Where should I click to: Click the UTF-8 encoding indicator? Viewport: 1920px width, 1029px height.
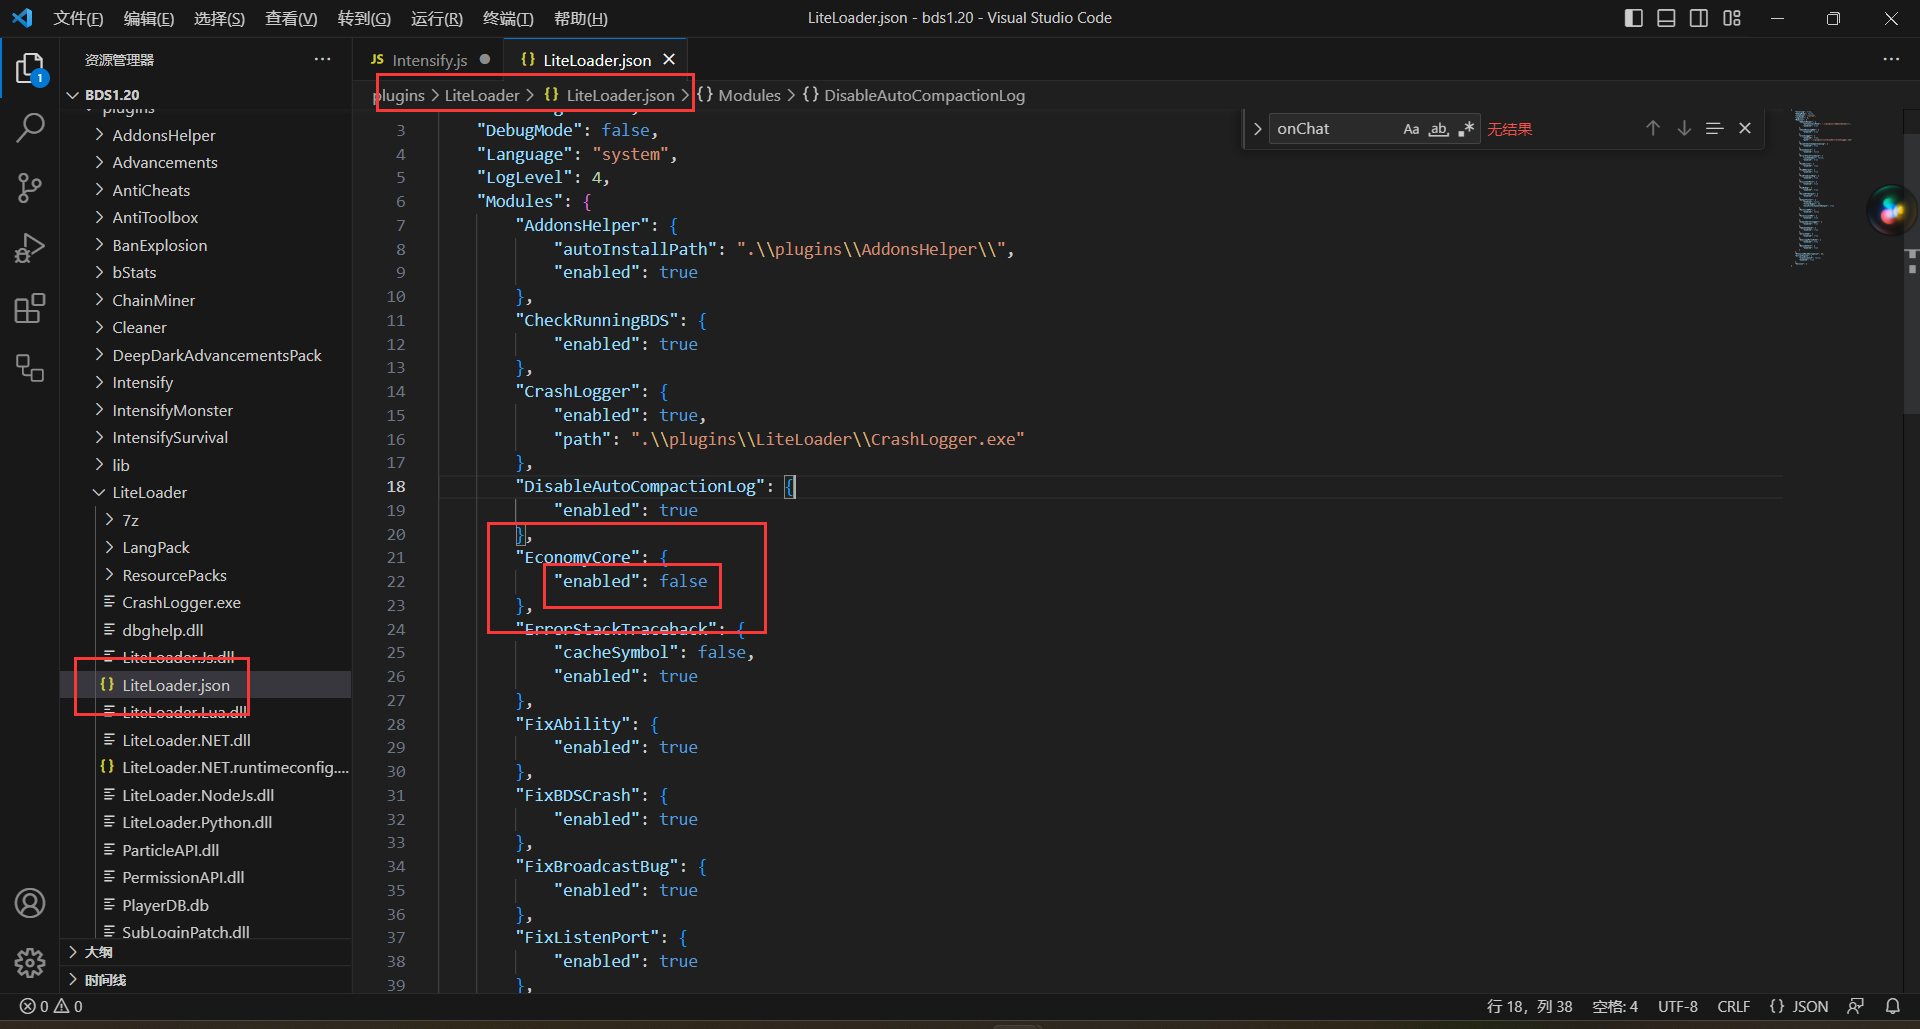tap(1677, 1006)
